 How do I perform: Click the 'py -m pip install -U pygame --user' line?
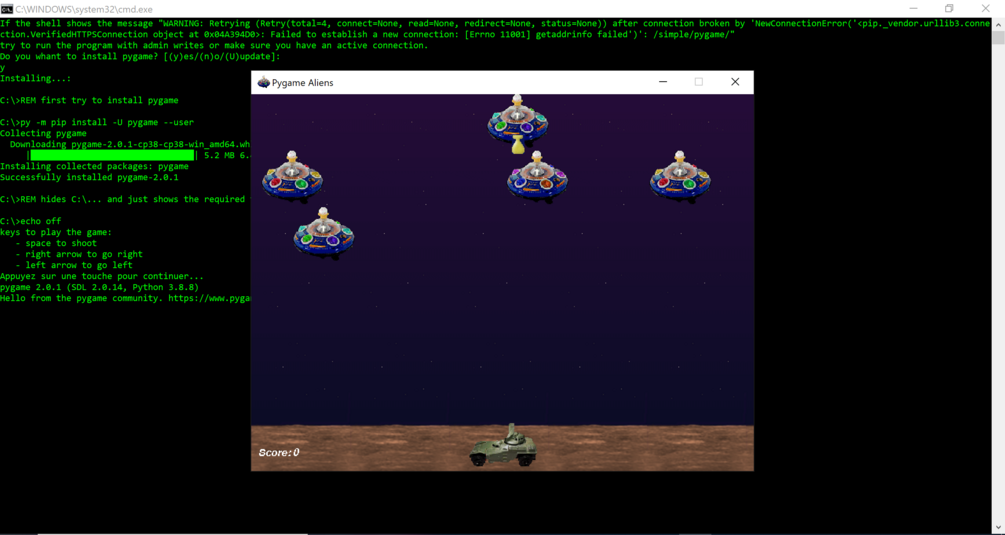coord(97,122)
